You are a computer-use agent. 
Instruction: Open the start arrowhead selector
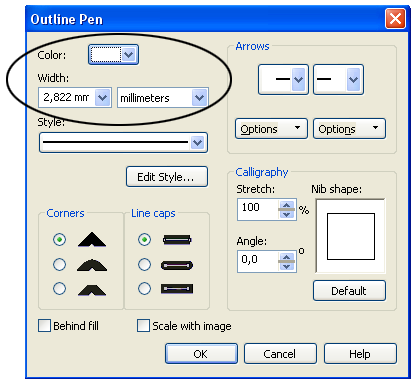283,80
